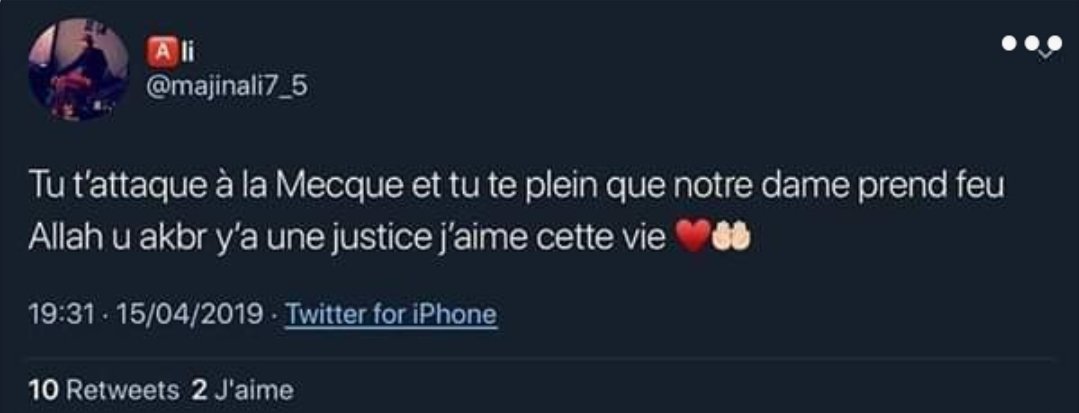This screenshot has height=413, width=1079.
Task: Click the 19:31 timestamp
Action: [x=60, y=315]
